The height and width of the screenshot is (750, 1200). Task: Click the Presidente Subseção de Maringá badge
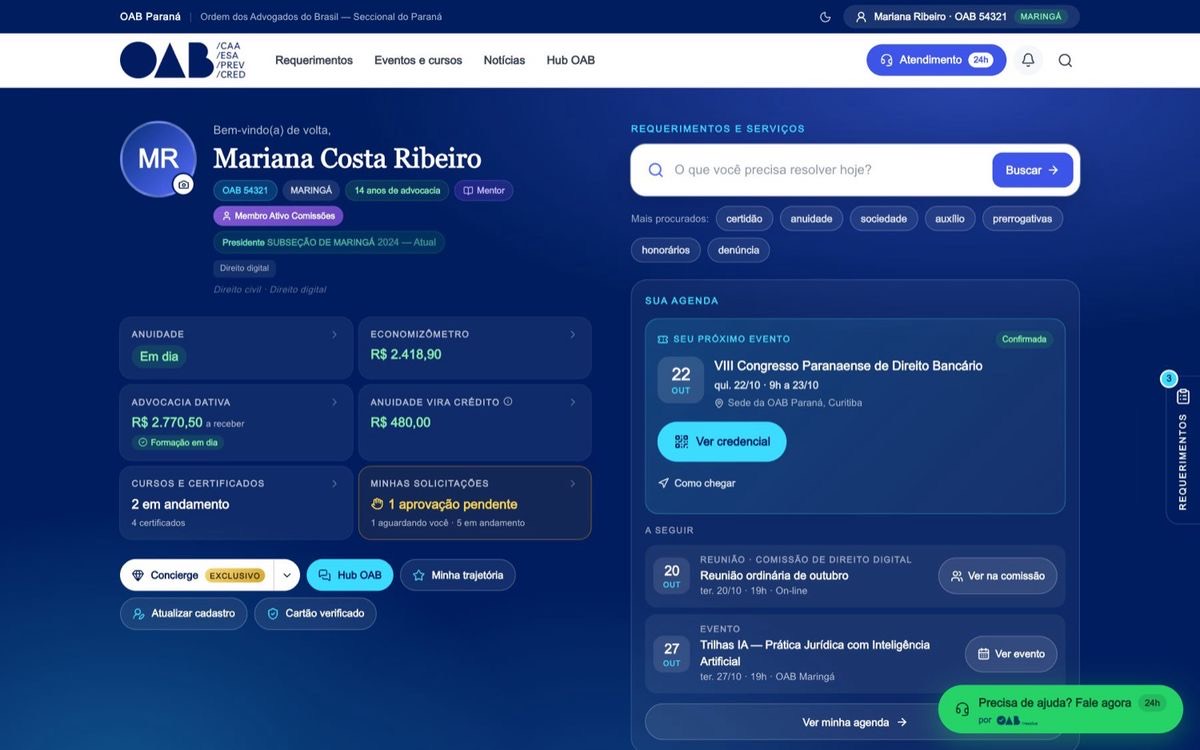(x=329, y=242)
